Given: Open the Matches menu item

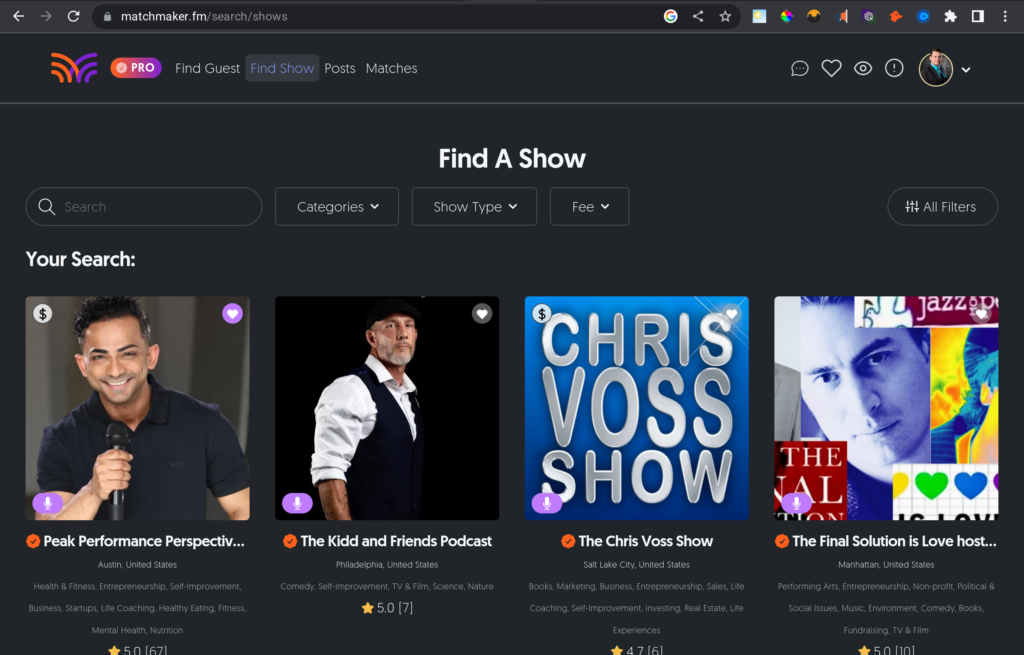Looking at the screenshot, I should tap(391, 68).
